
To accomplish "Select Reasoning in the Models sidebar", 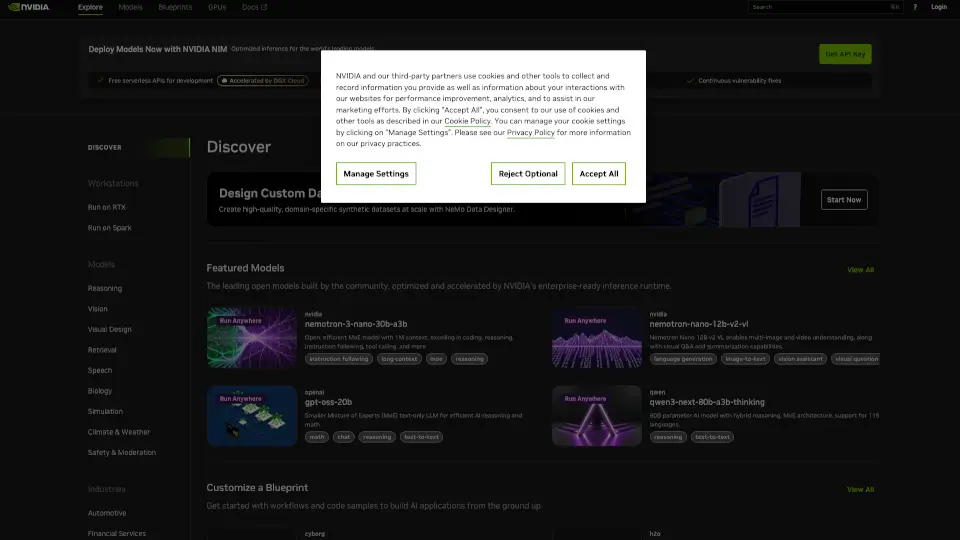I will click(x=105, y=288).
